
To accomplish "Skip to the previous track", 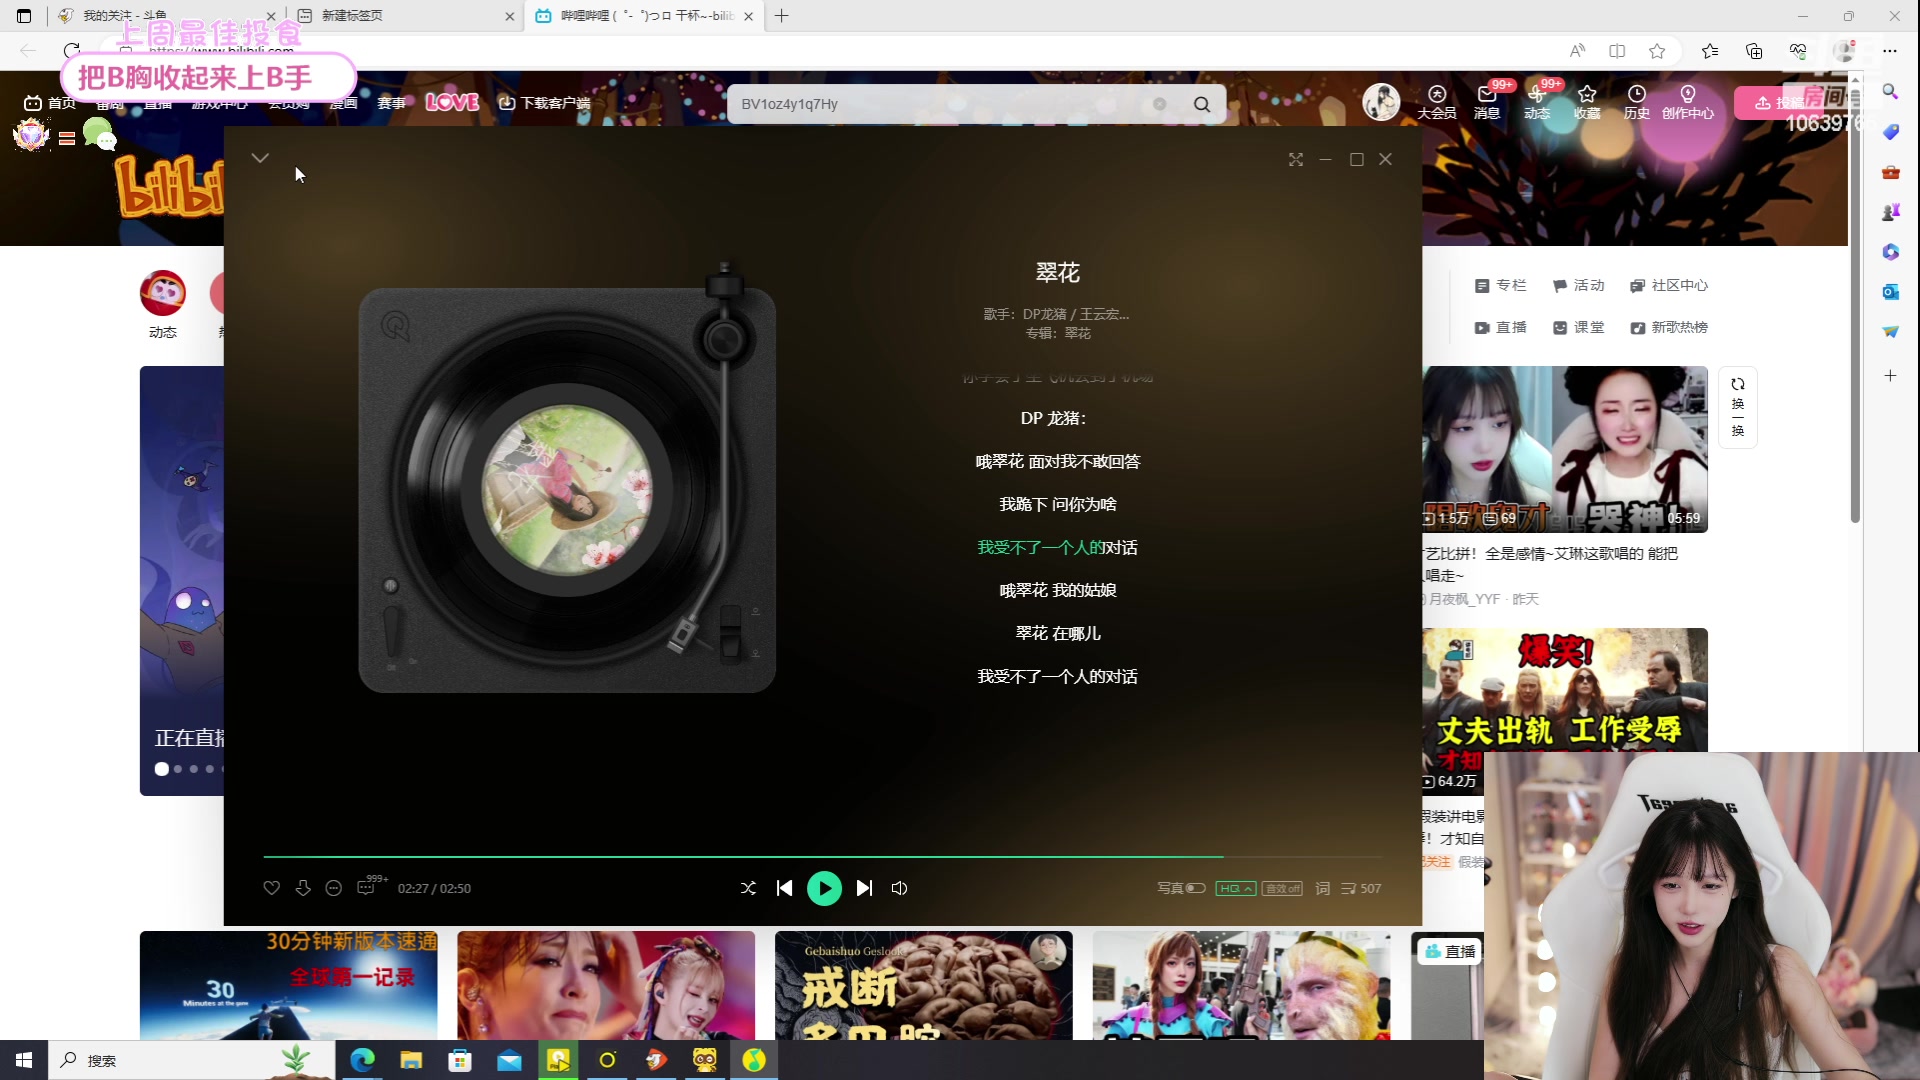I will pos(785,888).
